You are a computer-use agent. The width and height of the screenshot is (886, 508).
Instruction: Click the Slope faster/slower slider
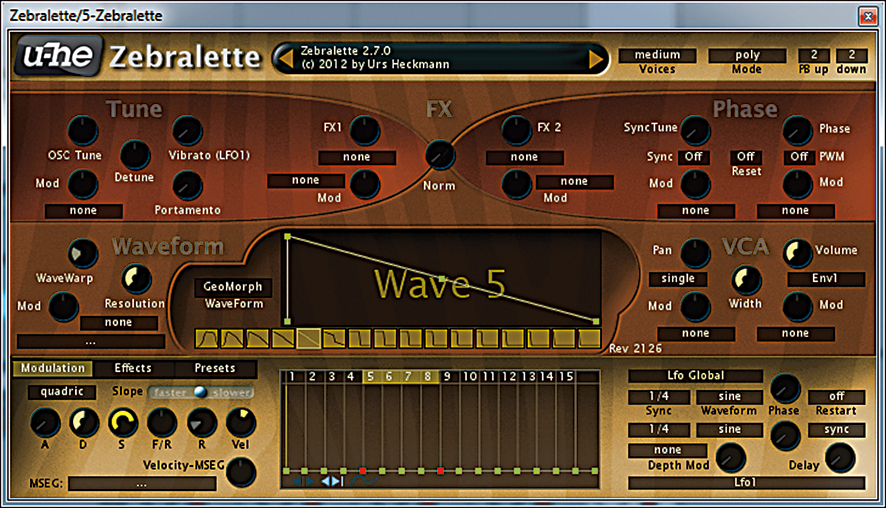201,392
